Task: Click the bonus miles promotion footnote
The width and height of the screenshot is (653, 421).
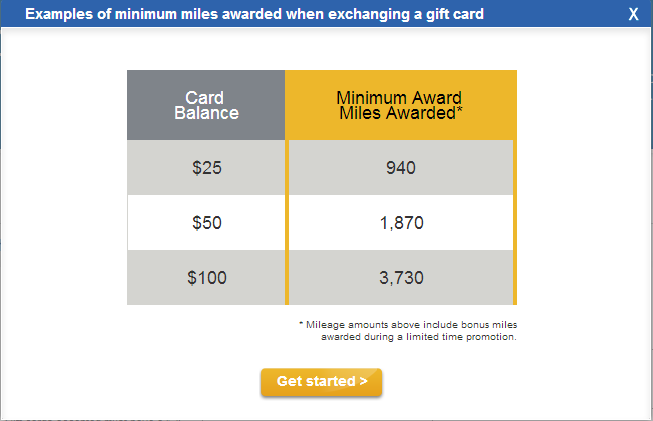Action: pos(408,331)
